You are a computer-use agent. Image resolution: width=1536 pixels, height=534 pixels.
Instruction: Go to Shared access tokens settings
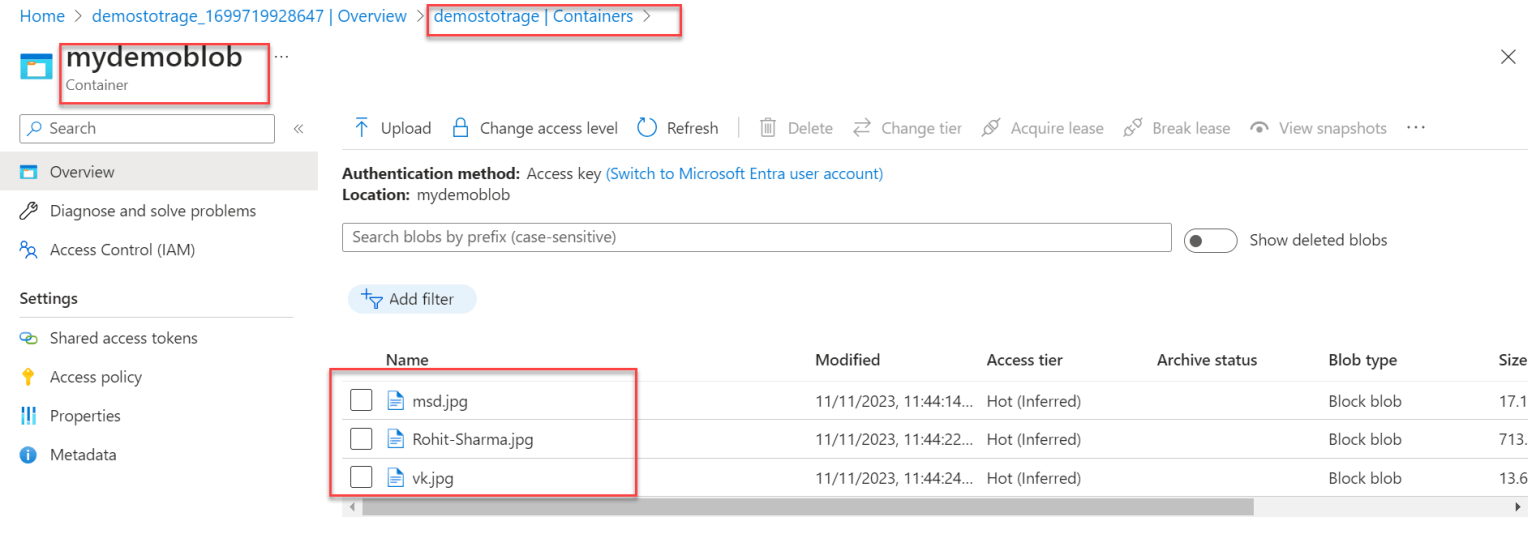[x=123, y=338]
